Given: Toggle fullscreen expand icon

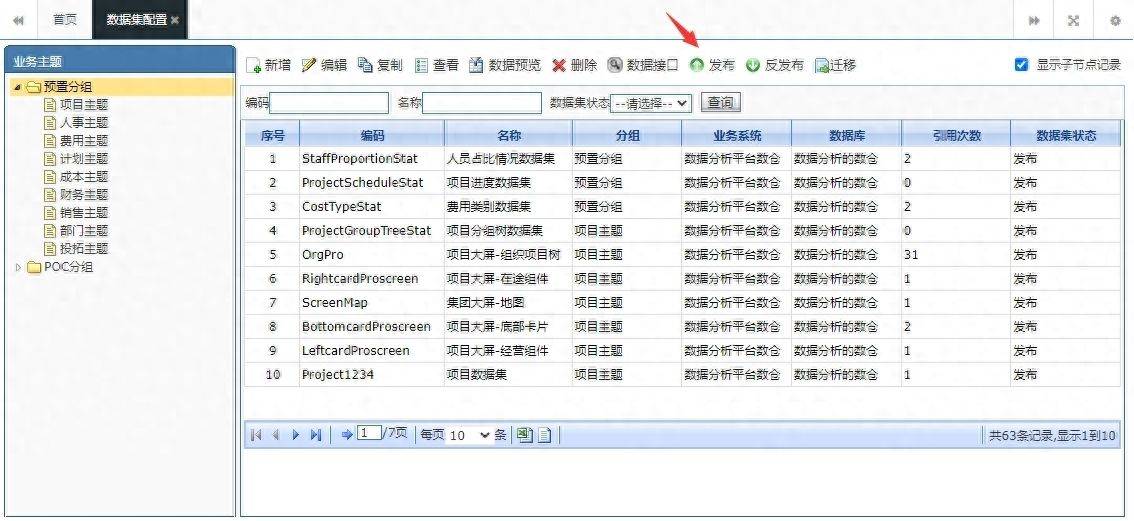Looking at the screenshot, I should [1074, 20].
